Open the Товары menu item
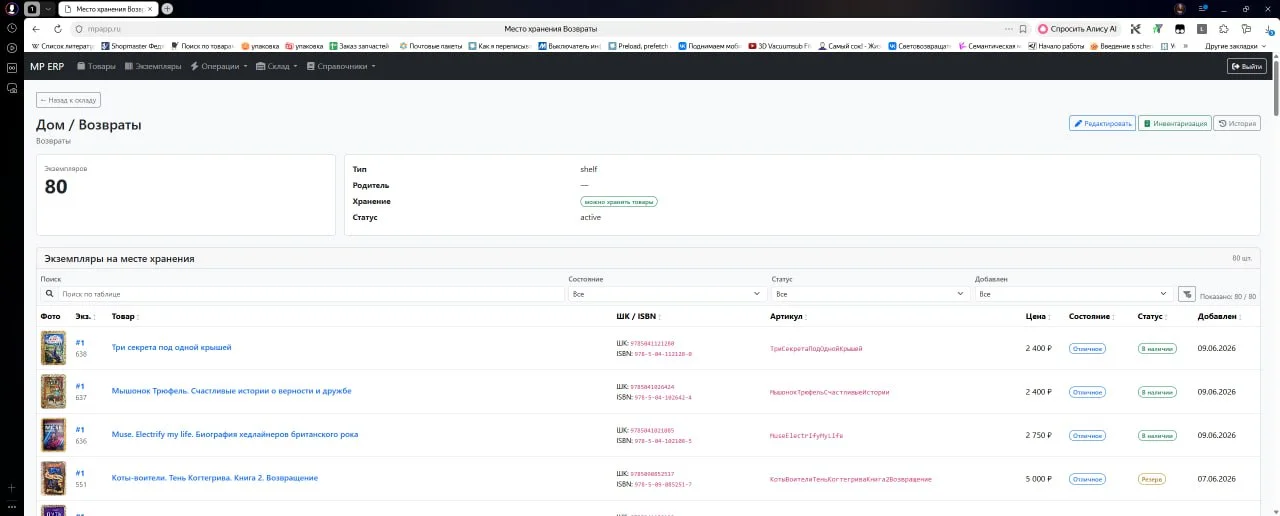The image size is (1280, 516). coord(97,66)
